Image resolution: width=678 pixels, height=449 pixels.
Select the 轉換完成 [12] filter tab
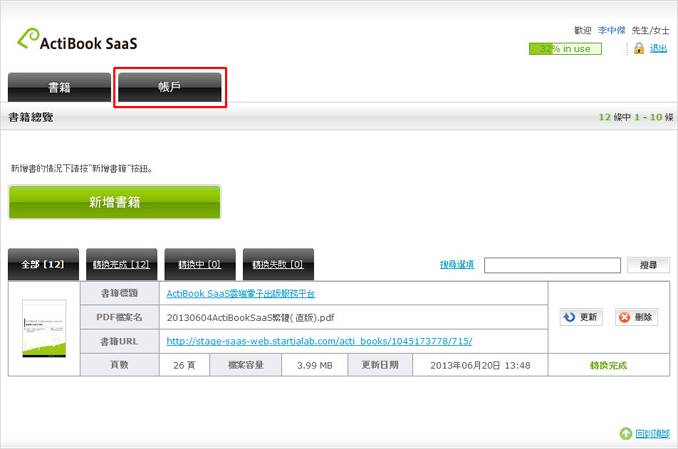122,264
